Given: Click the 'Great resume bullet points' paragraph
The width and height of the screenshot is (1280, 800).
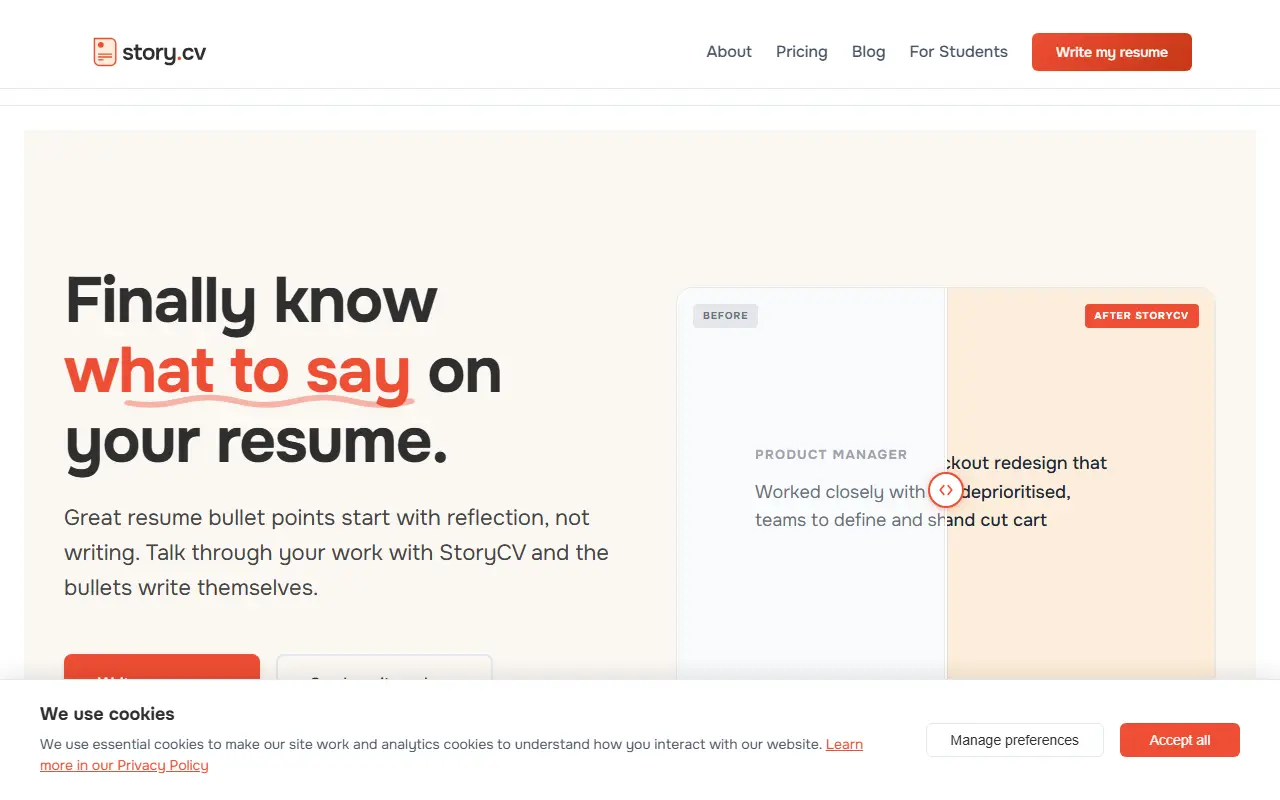Looking at the screenshot, I should 336,552.
